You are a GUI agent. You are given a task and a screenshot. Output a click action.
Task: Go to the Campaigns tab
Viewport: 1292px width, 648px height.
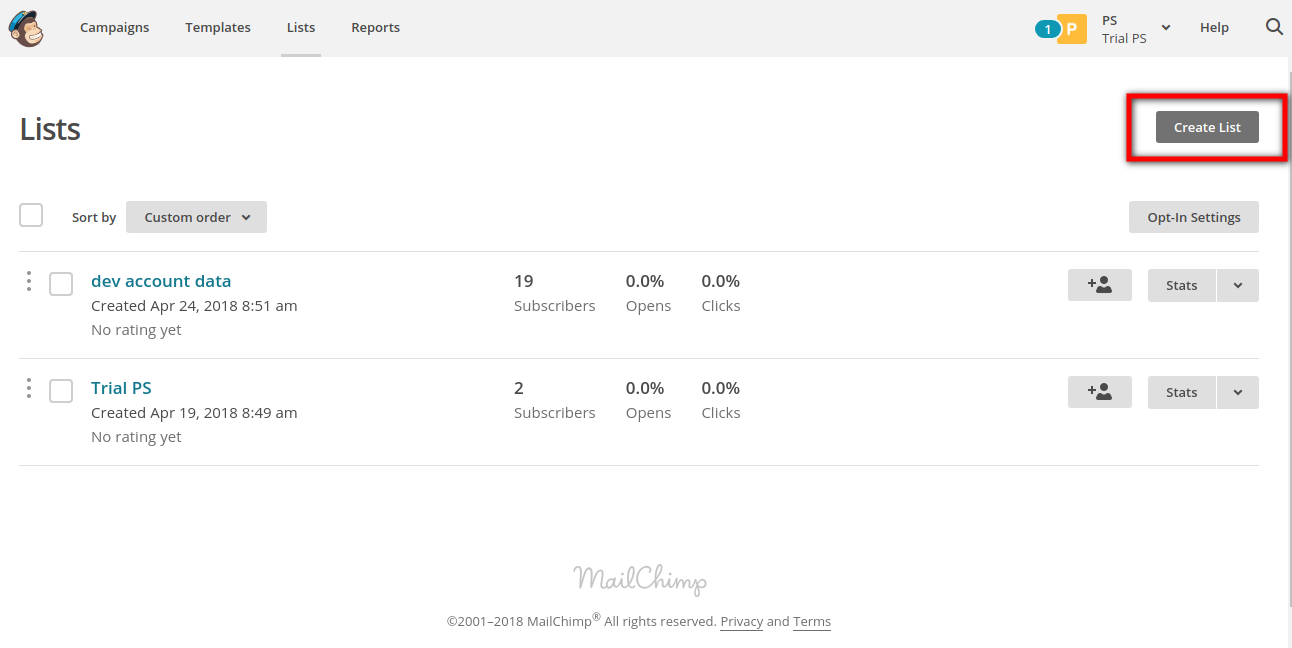[114, 28]
